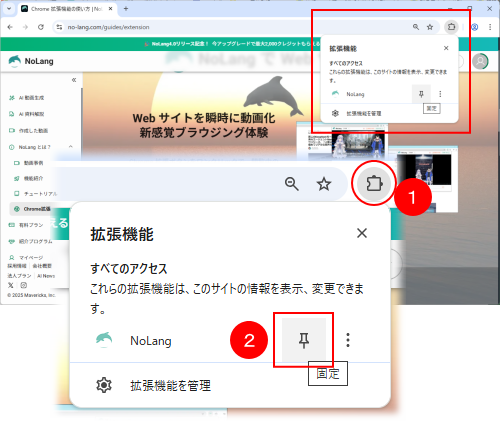This screenshot has width=500, height=421.
Task: Select 'チュートリアル' in the sidebar
Action: click(x=35, y=193)
